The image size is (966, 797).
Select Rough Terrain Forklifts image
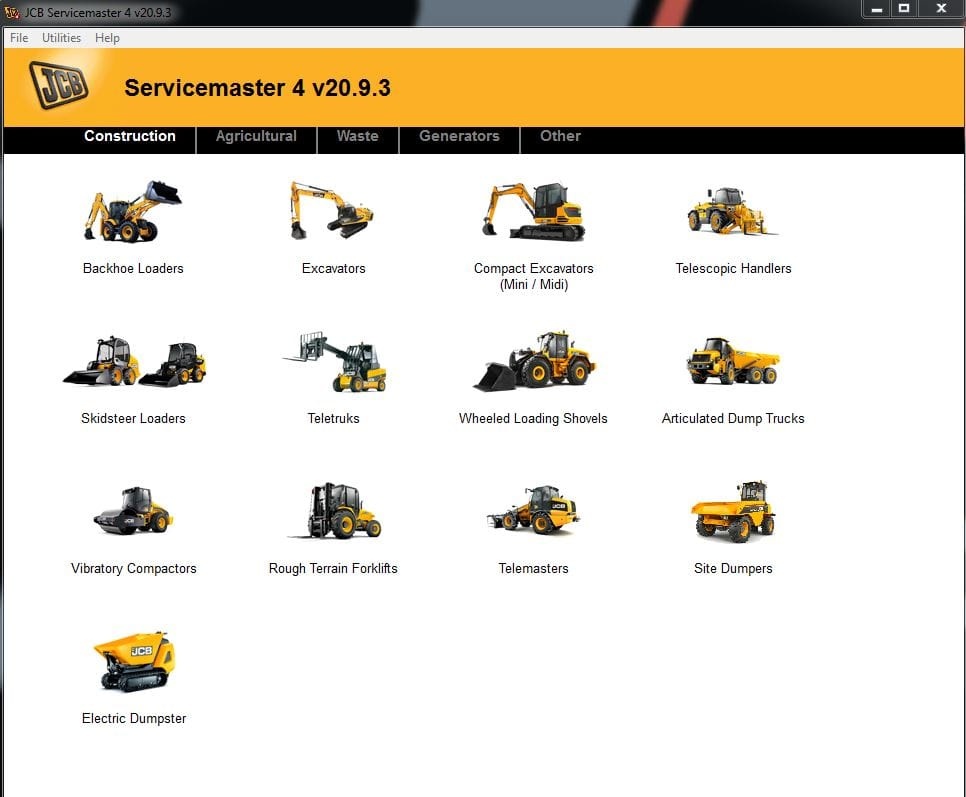[x=335, y=511]
